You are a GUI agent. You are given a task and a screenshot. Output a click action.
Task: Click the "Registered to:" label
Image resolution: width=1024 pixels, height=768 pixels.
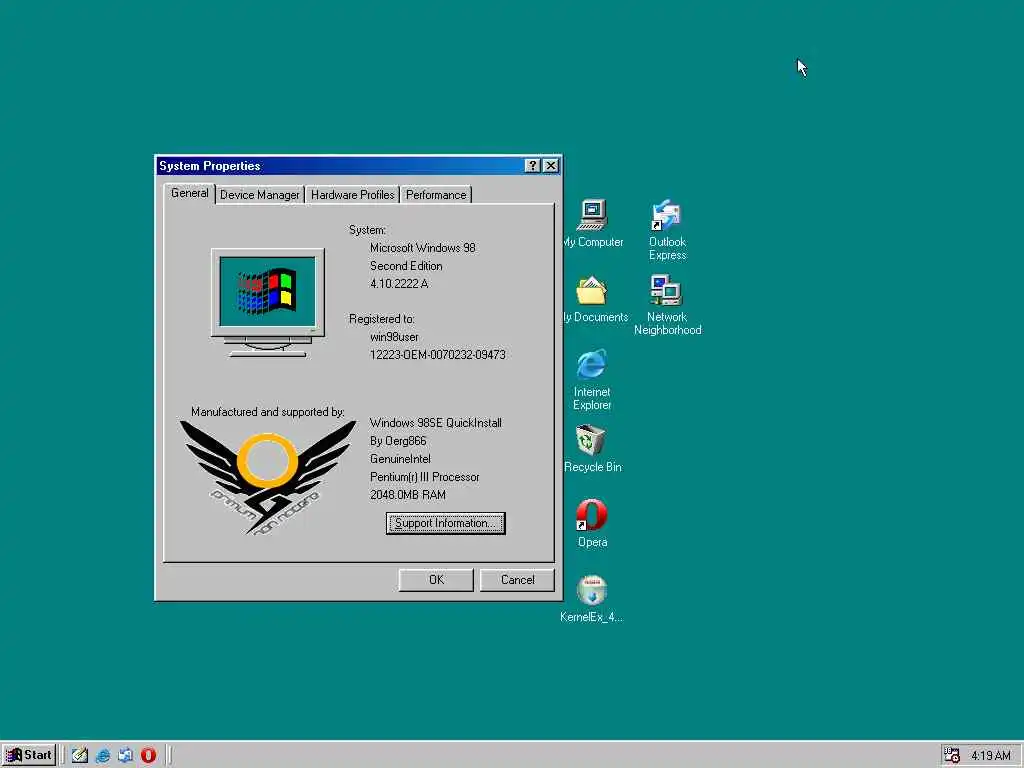(x=381, y=319)
